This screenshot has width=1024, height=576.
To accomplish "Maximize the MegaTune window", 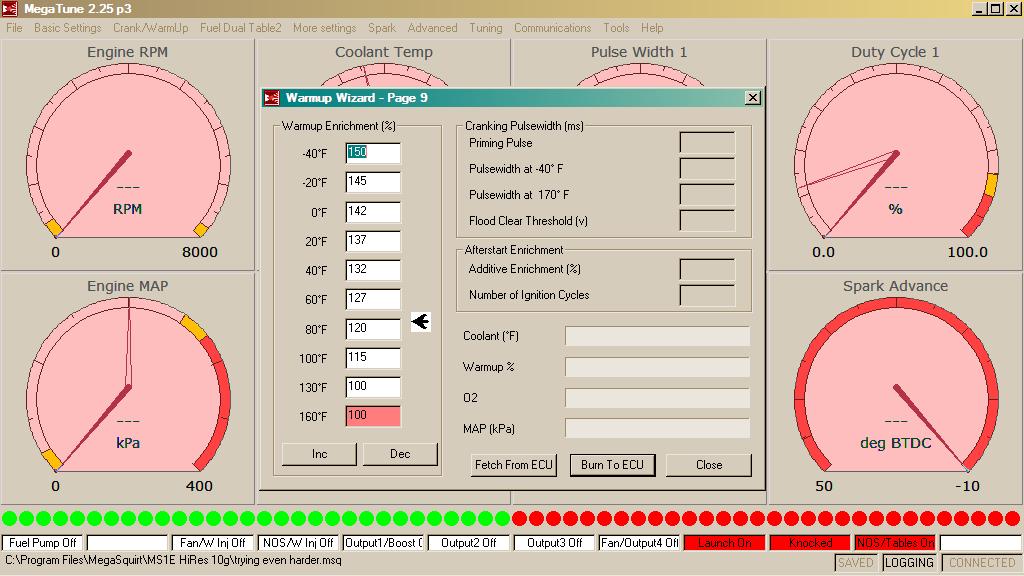I will pyautogui.click(x=995, y=8).
